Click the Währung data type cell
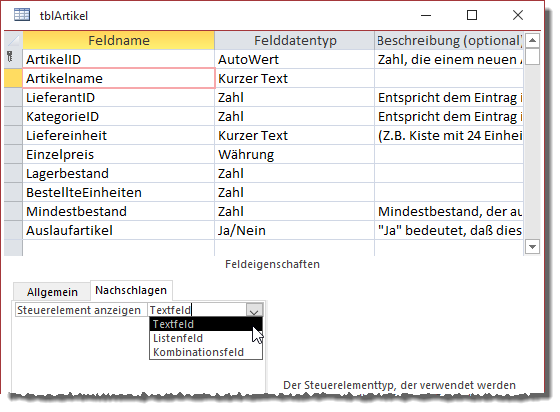The width and height of the screenshot is (560, 412). [295, 154]
